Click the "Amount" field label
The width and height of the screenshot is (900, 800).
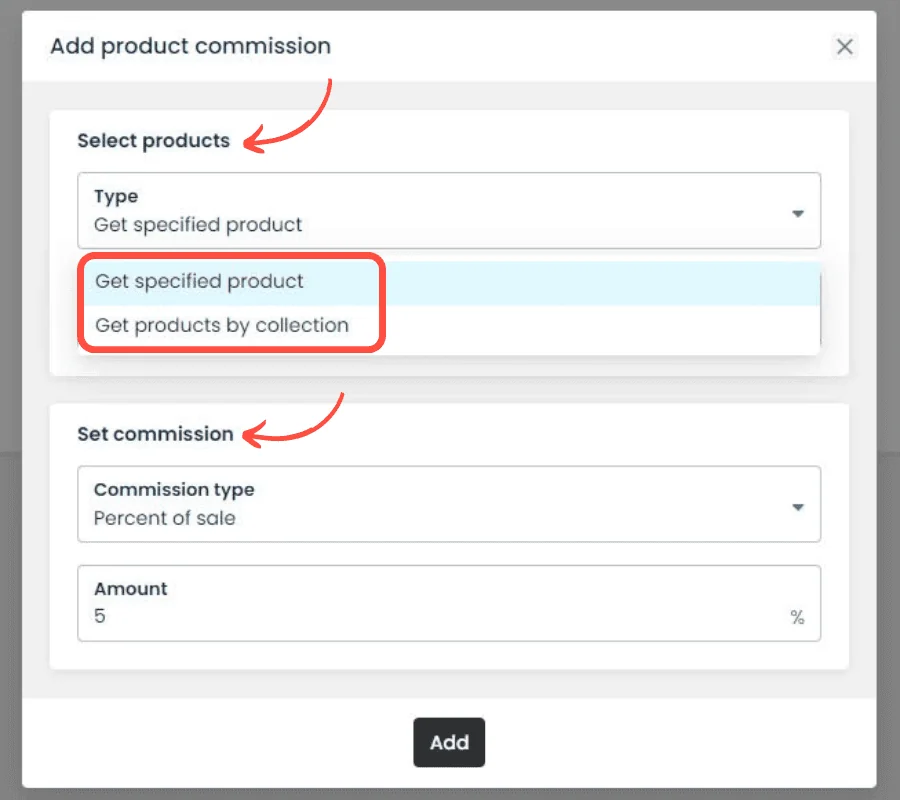tap(131, 589)
